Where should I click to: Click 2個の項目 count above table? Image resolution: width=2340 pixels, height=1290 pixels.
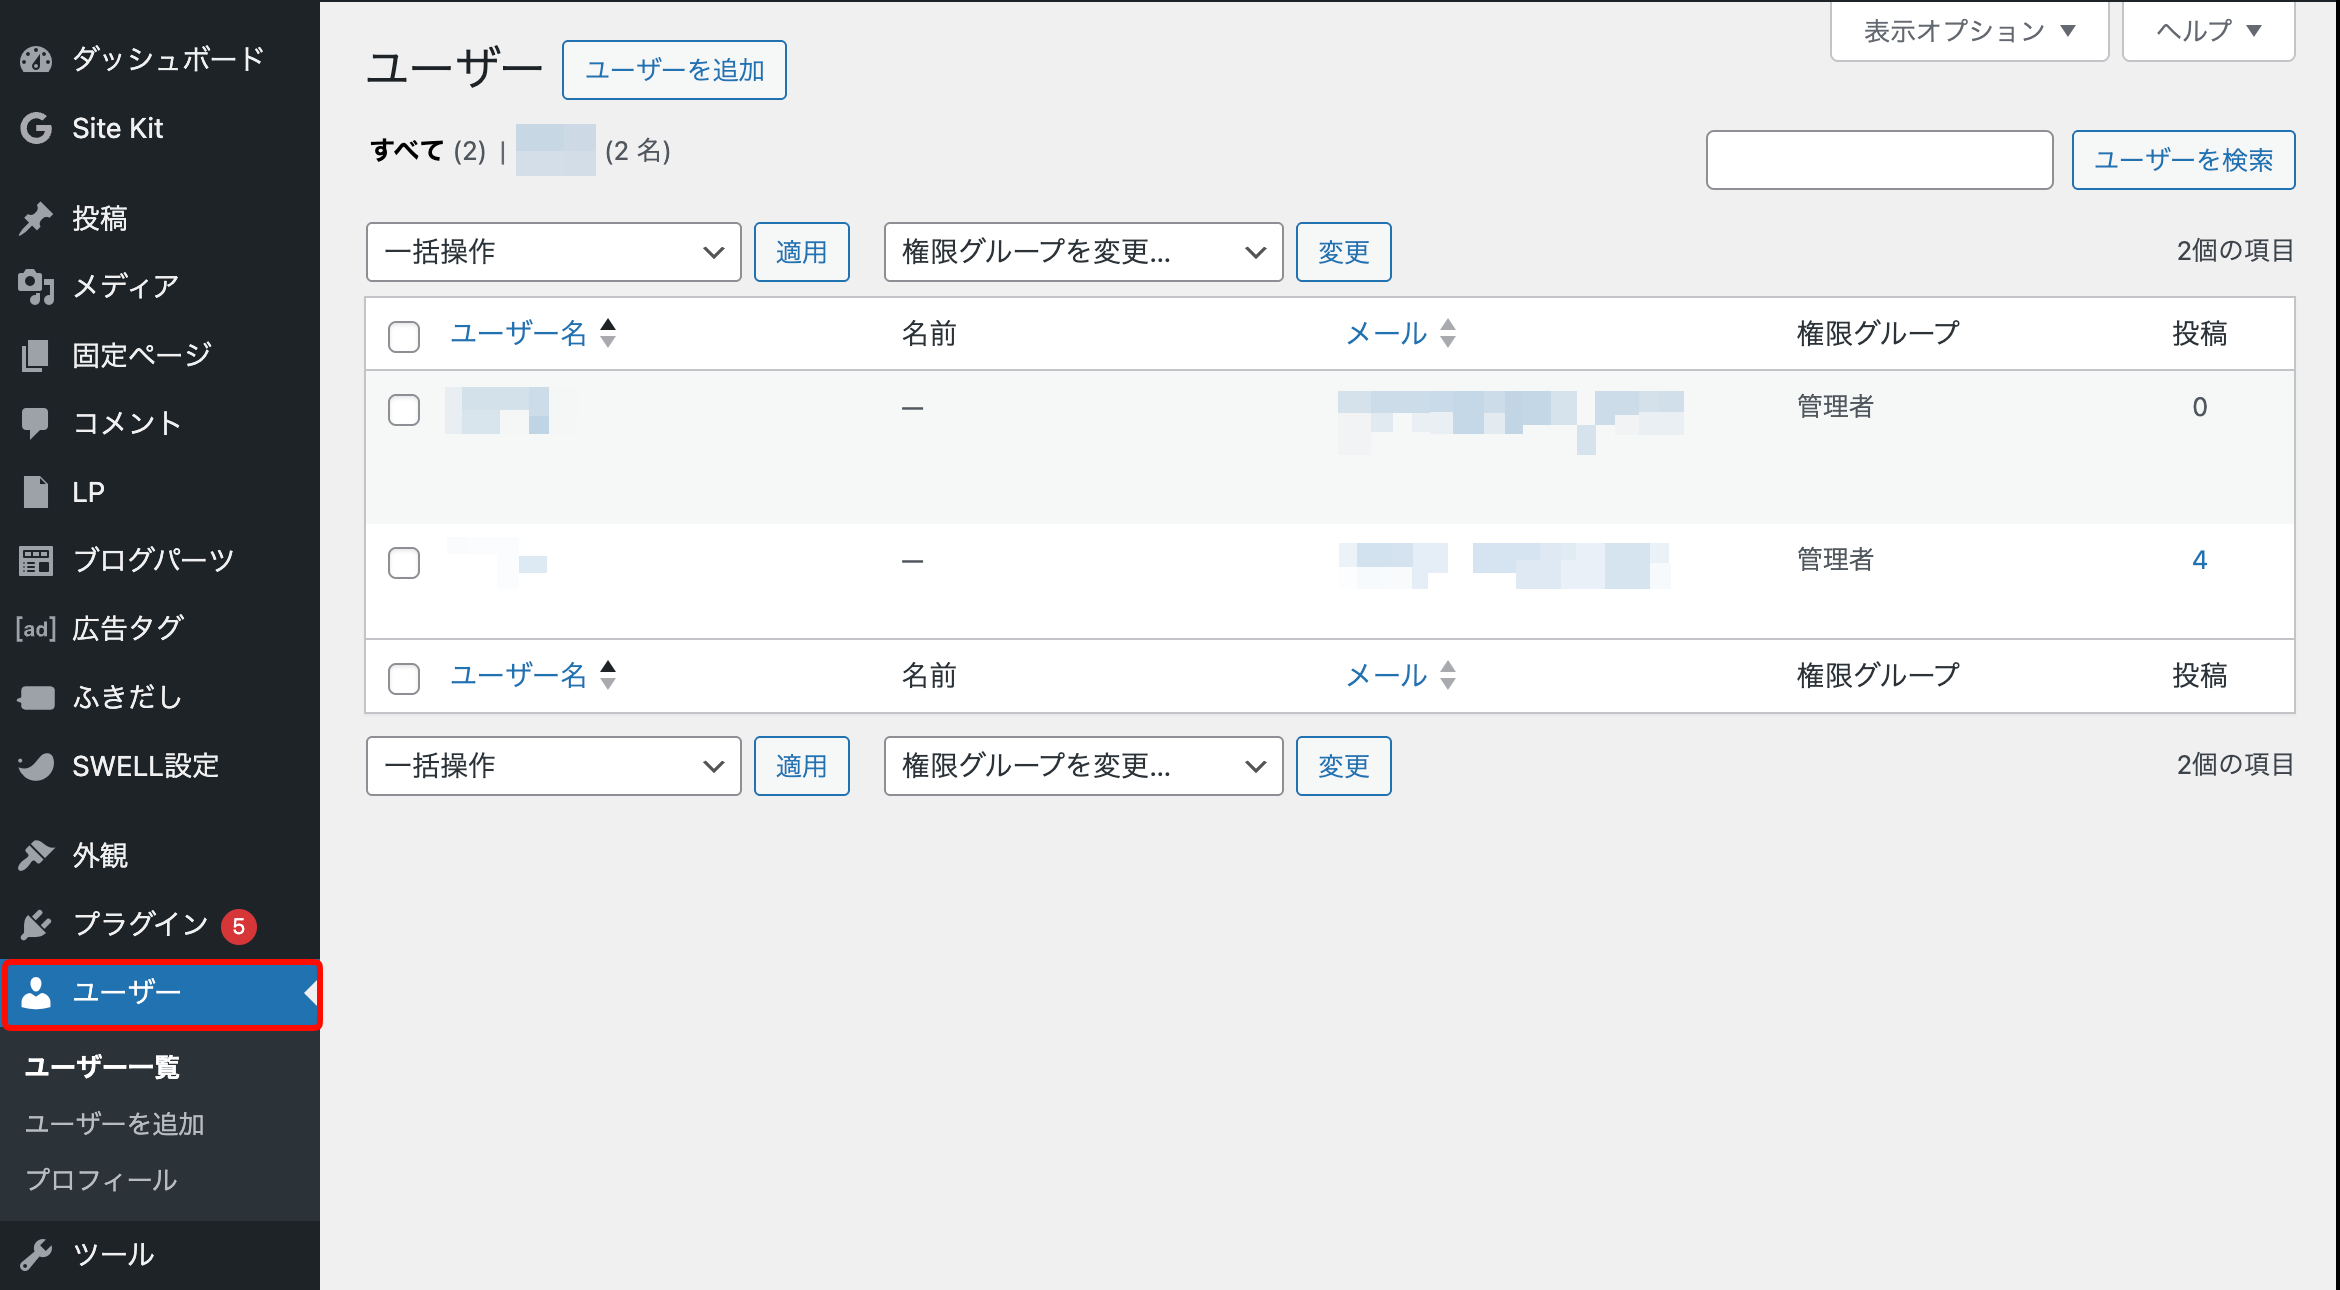[2235, 251]
